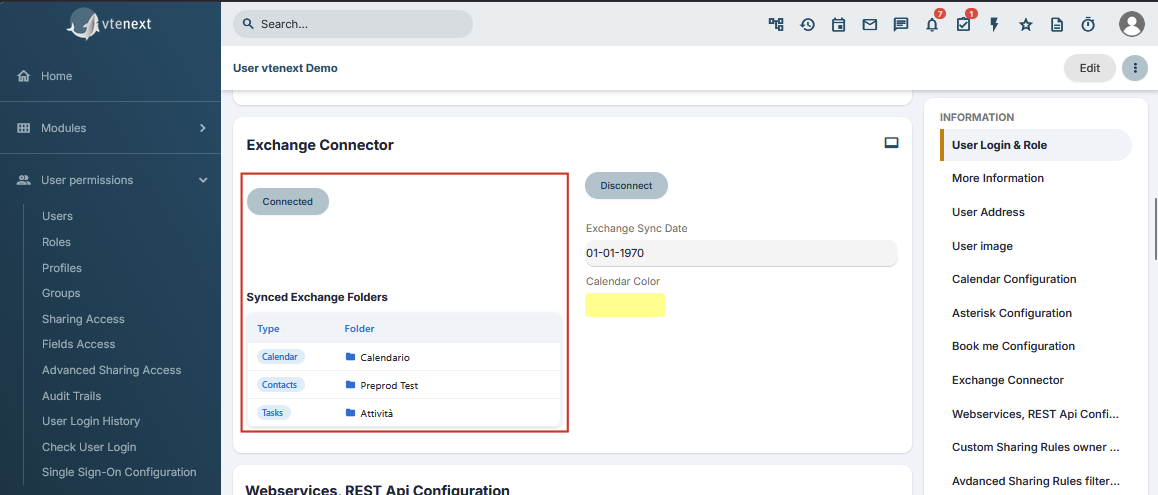Open Profiles in the sidebar
The image size is (1158, 495).
pyautogui.click(x=62, y=267)
